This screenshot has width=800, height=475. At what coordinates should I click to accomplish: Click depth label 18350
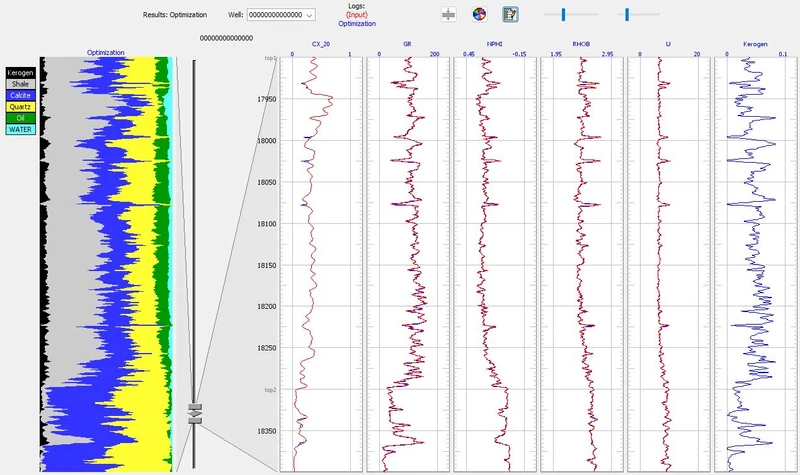pyautogui.click(x=266, y=431)
